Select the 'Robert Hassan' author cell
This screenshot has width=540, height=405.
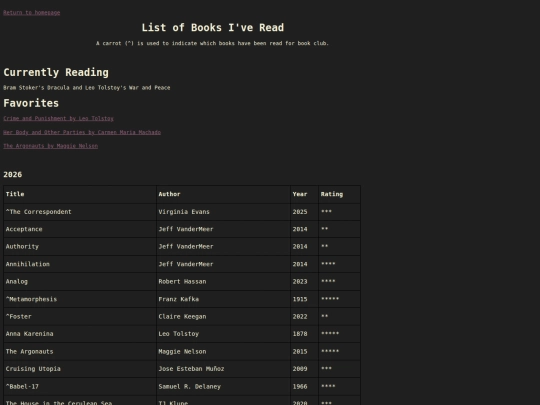point(223,282)
